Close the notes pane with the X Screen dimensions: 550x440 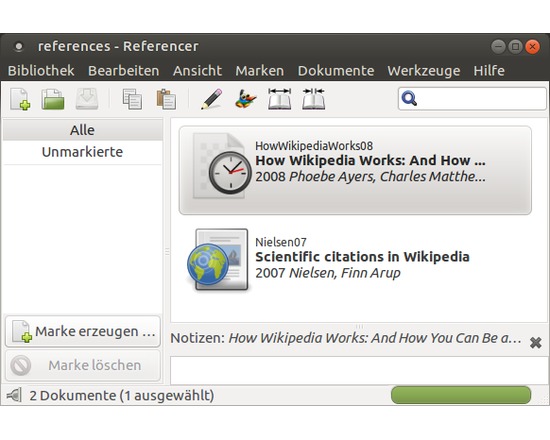point(536,342)
